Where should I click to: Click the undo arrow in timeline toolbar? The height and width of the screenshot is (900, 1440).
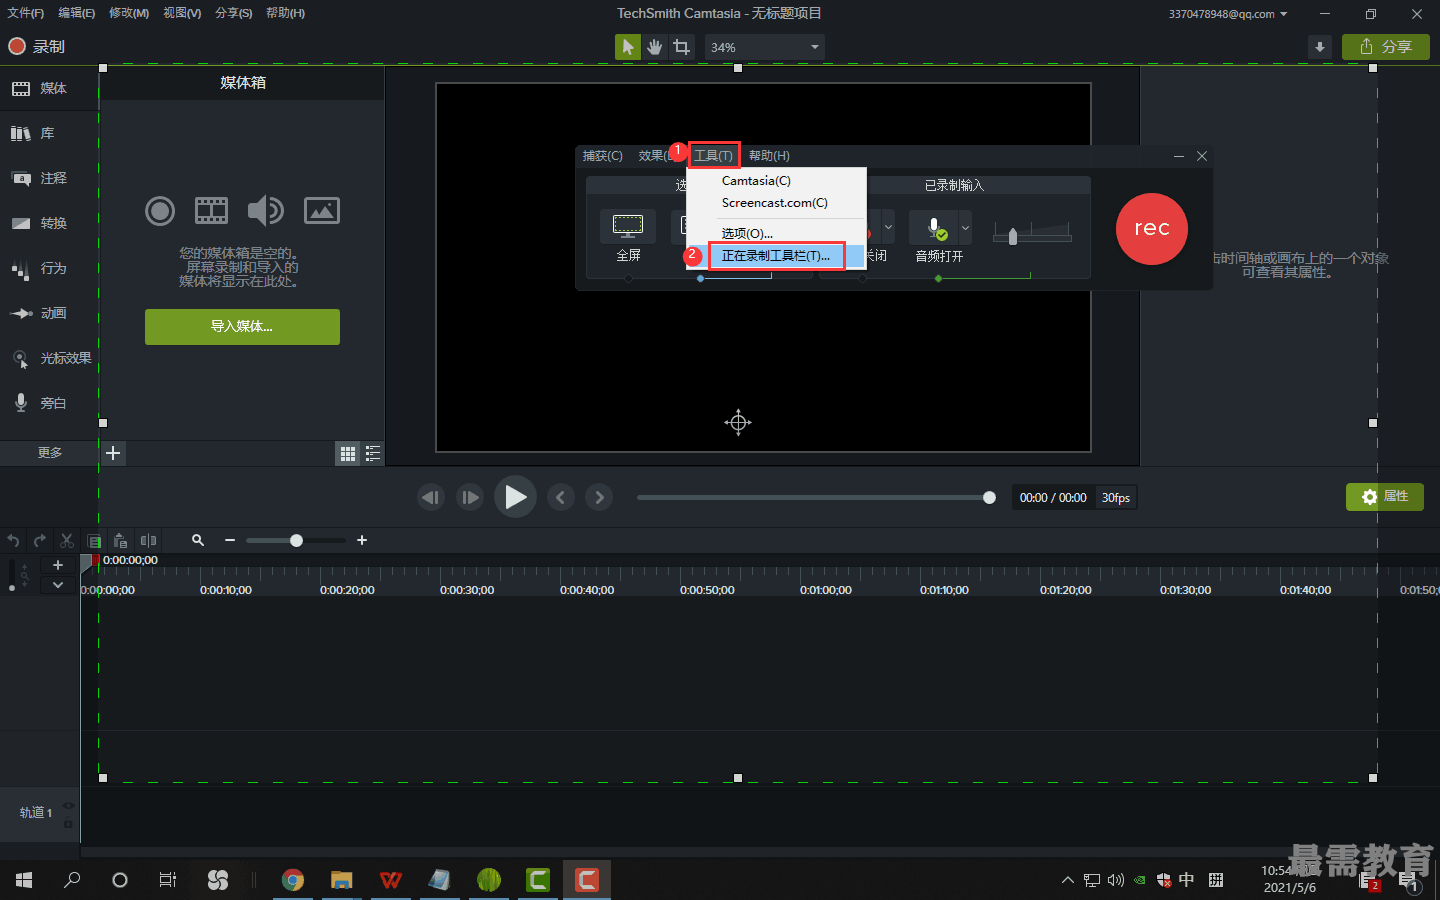click(x=14, y=540)
